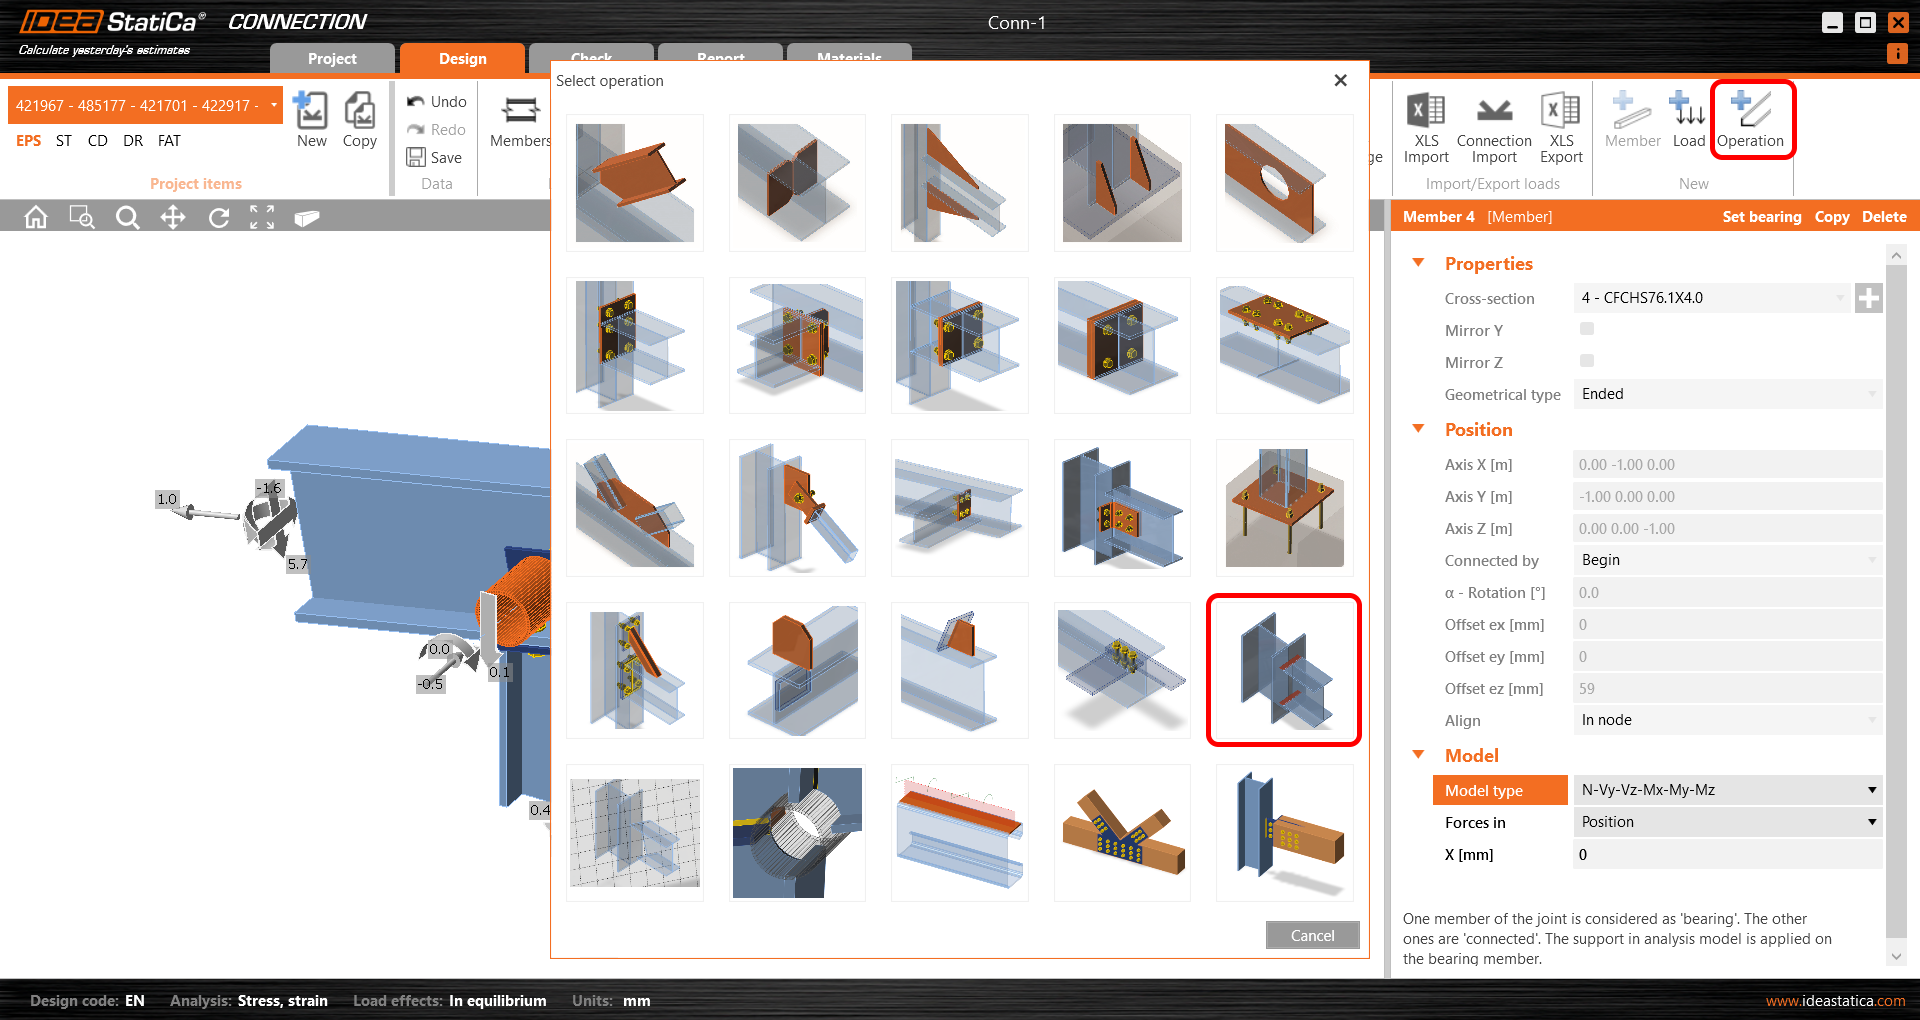Click the properties panel scroll up arrow
The image size is (1920, 1020).
[1896, 256]
